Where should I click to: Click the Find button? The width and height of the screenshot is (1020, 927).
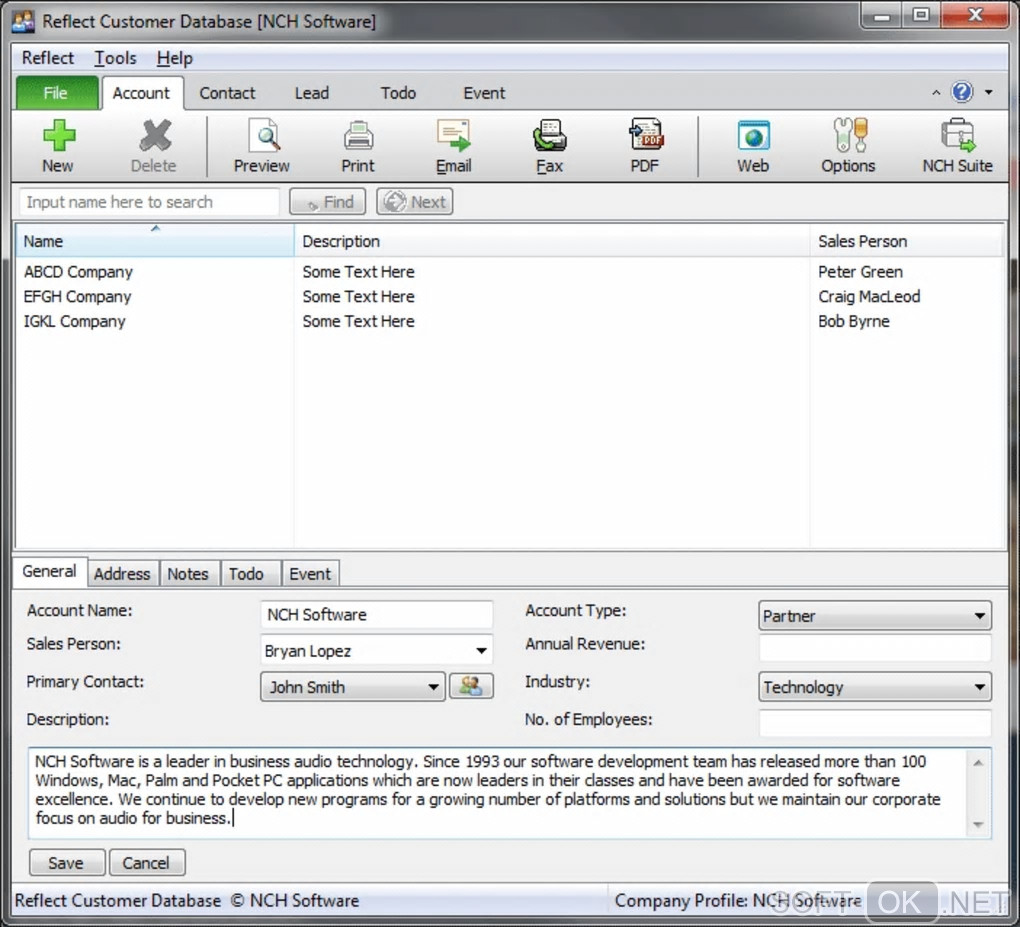(x=328, y=202)
